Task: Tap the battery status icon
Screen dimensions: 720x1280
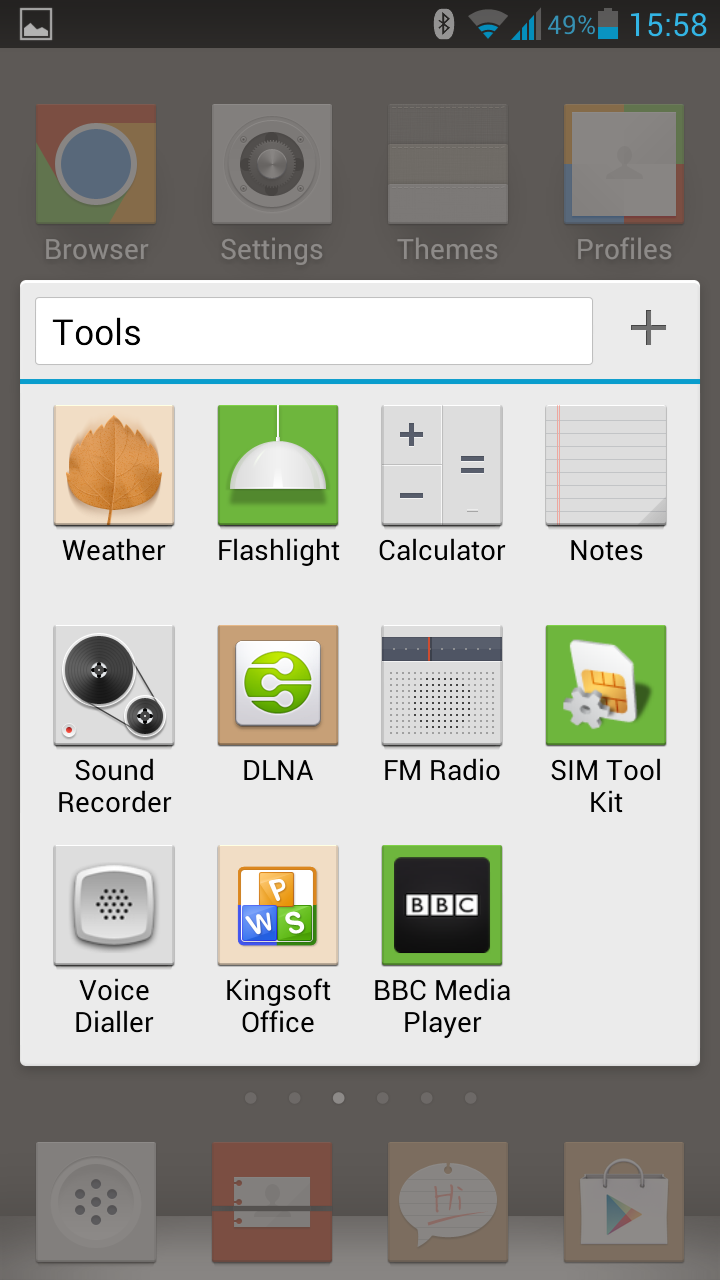Action: click(608, 24)
